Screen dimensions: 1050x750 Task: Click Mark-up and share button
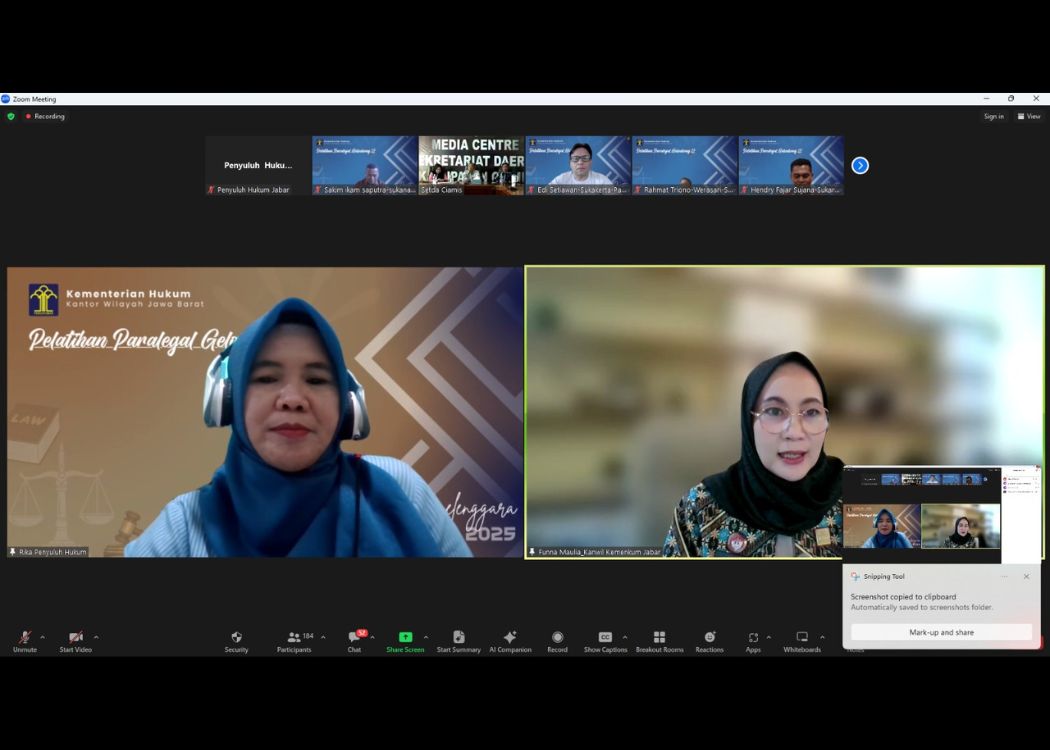941,632
